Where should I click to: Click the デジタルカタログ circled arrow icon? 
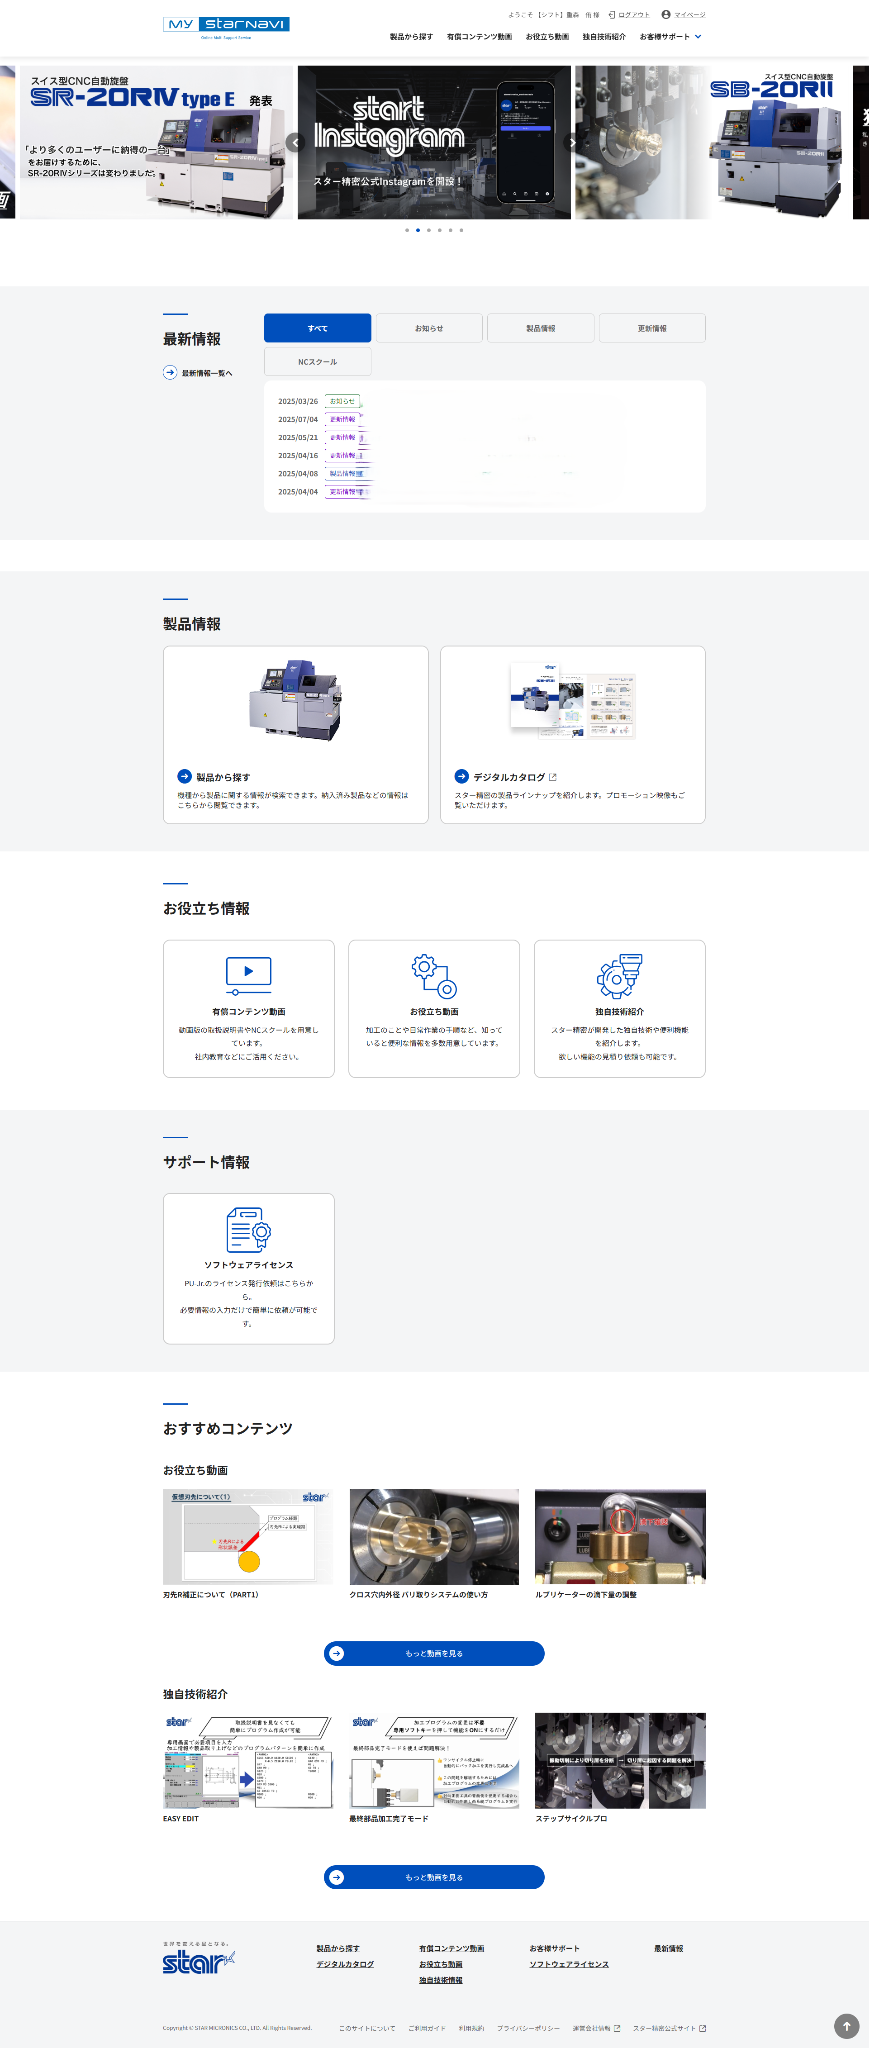[461, 776]
